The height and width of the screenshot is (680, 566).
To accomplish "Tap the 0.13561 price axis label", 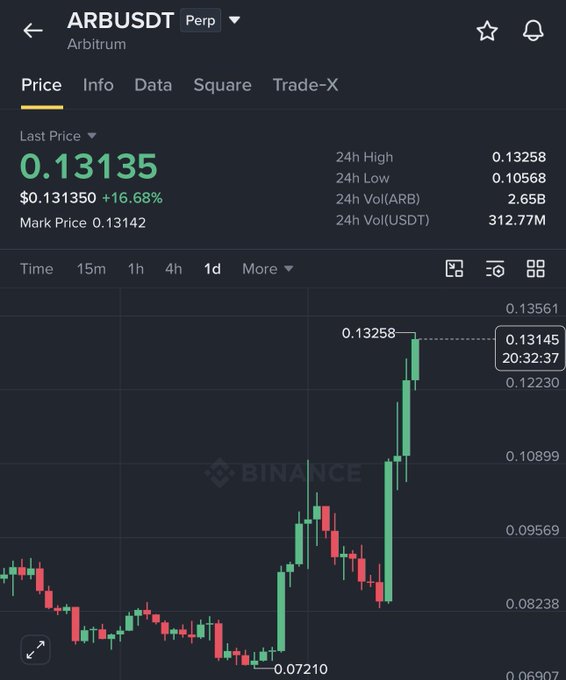I will (x=532, y=309).
